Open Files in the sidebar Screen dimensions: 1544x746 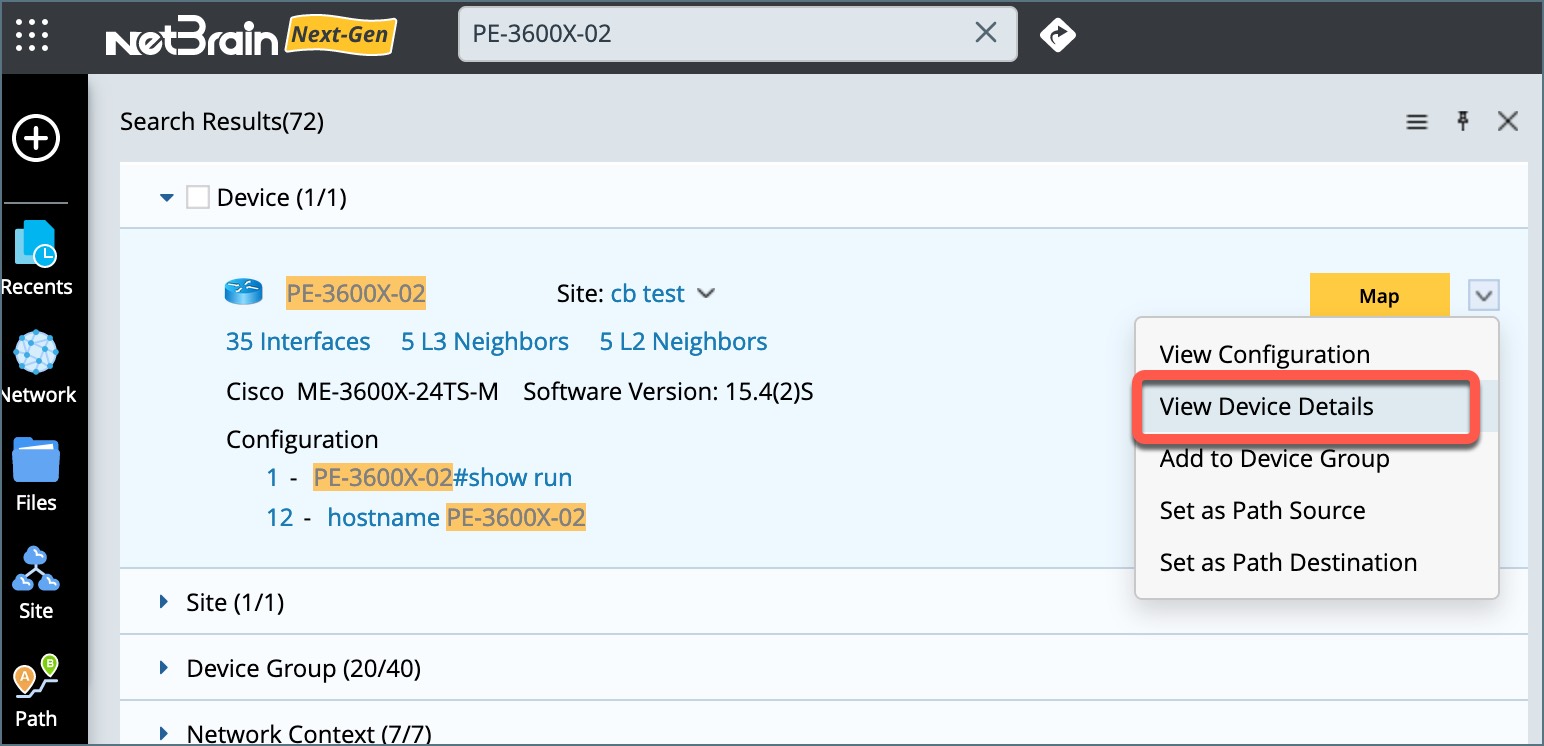point(36,475)
